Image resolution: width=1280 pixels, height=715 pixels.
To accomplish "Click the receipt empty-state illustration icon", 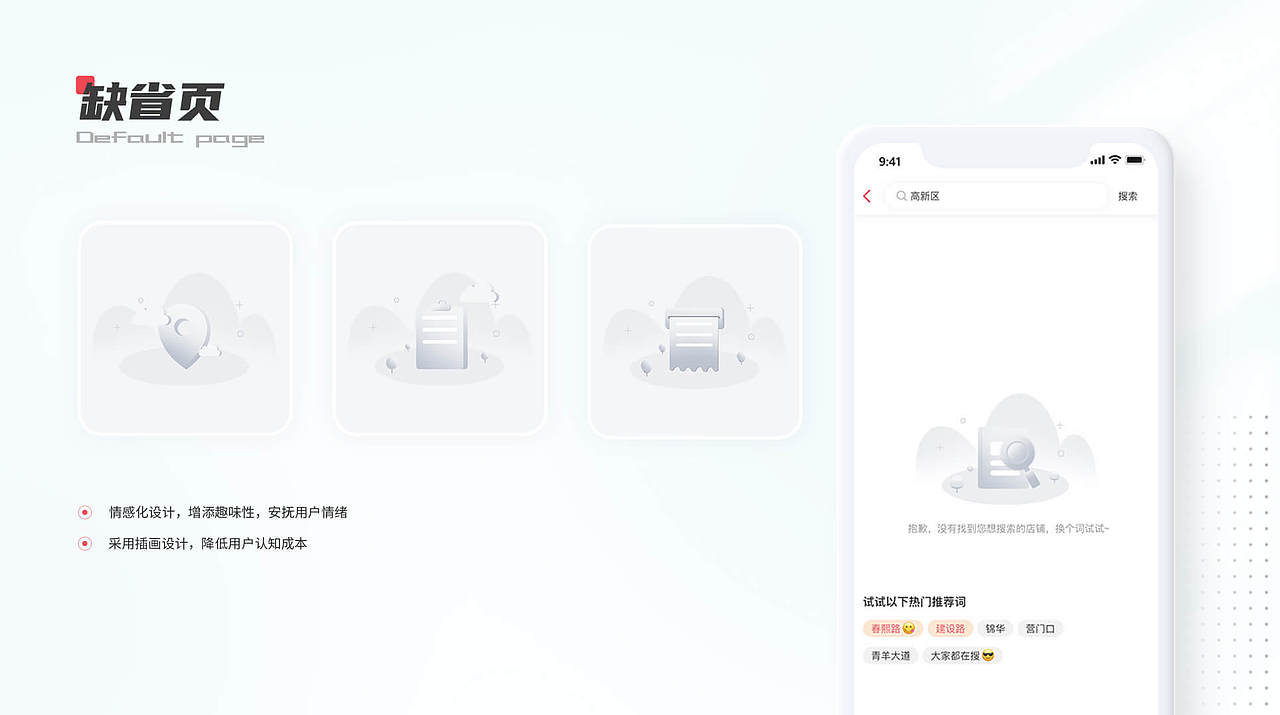I will [695, 335].
